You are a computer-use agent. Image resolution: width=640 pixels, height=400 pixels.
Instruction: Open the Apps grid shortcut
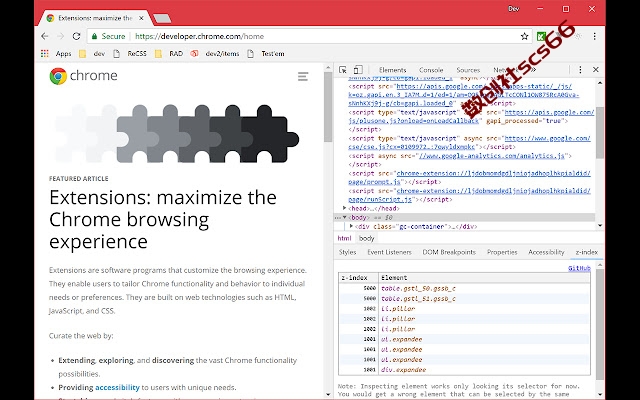(x=56, y=53)
